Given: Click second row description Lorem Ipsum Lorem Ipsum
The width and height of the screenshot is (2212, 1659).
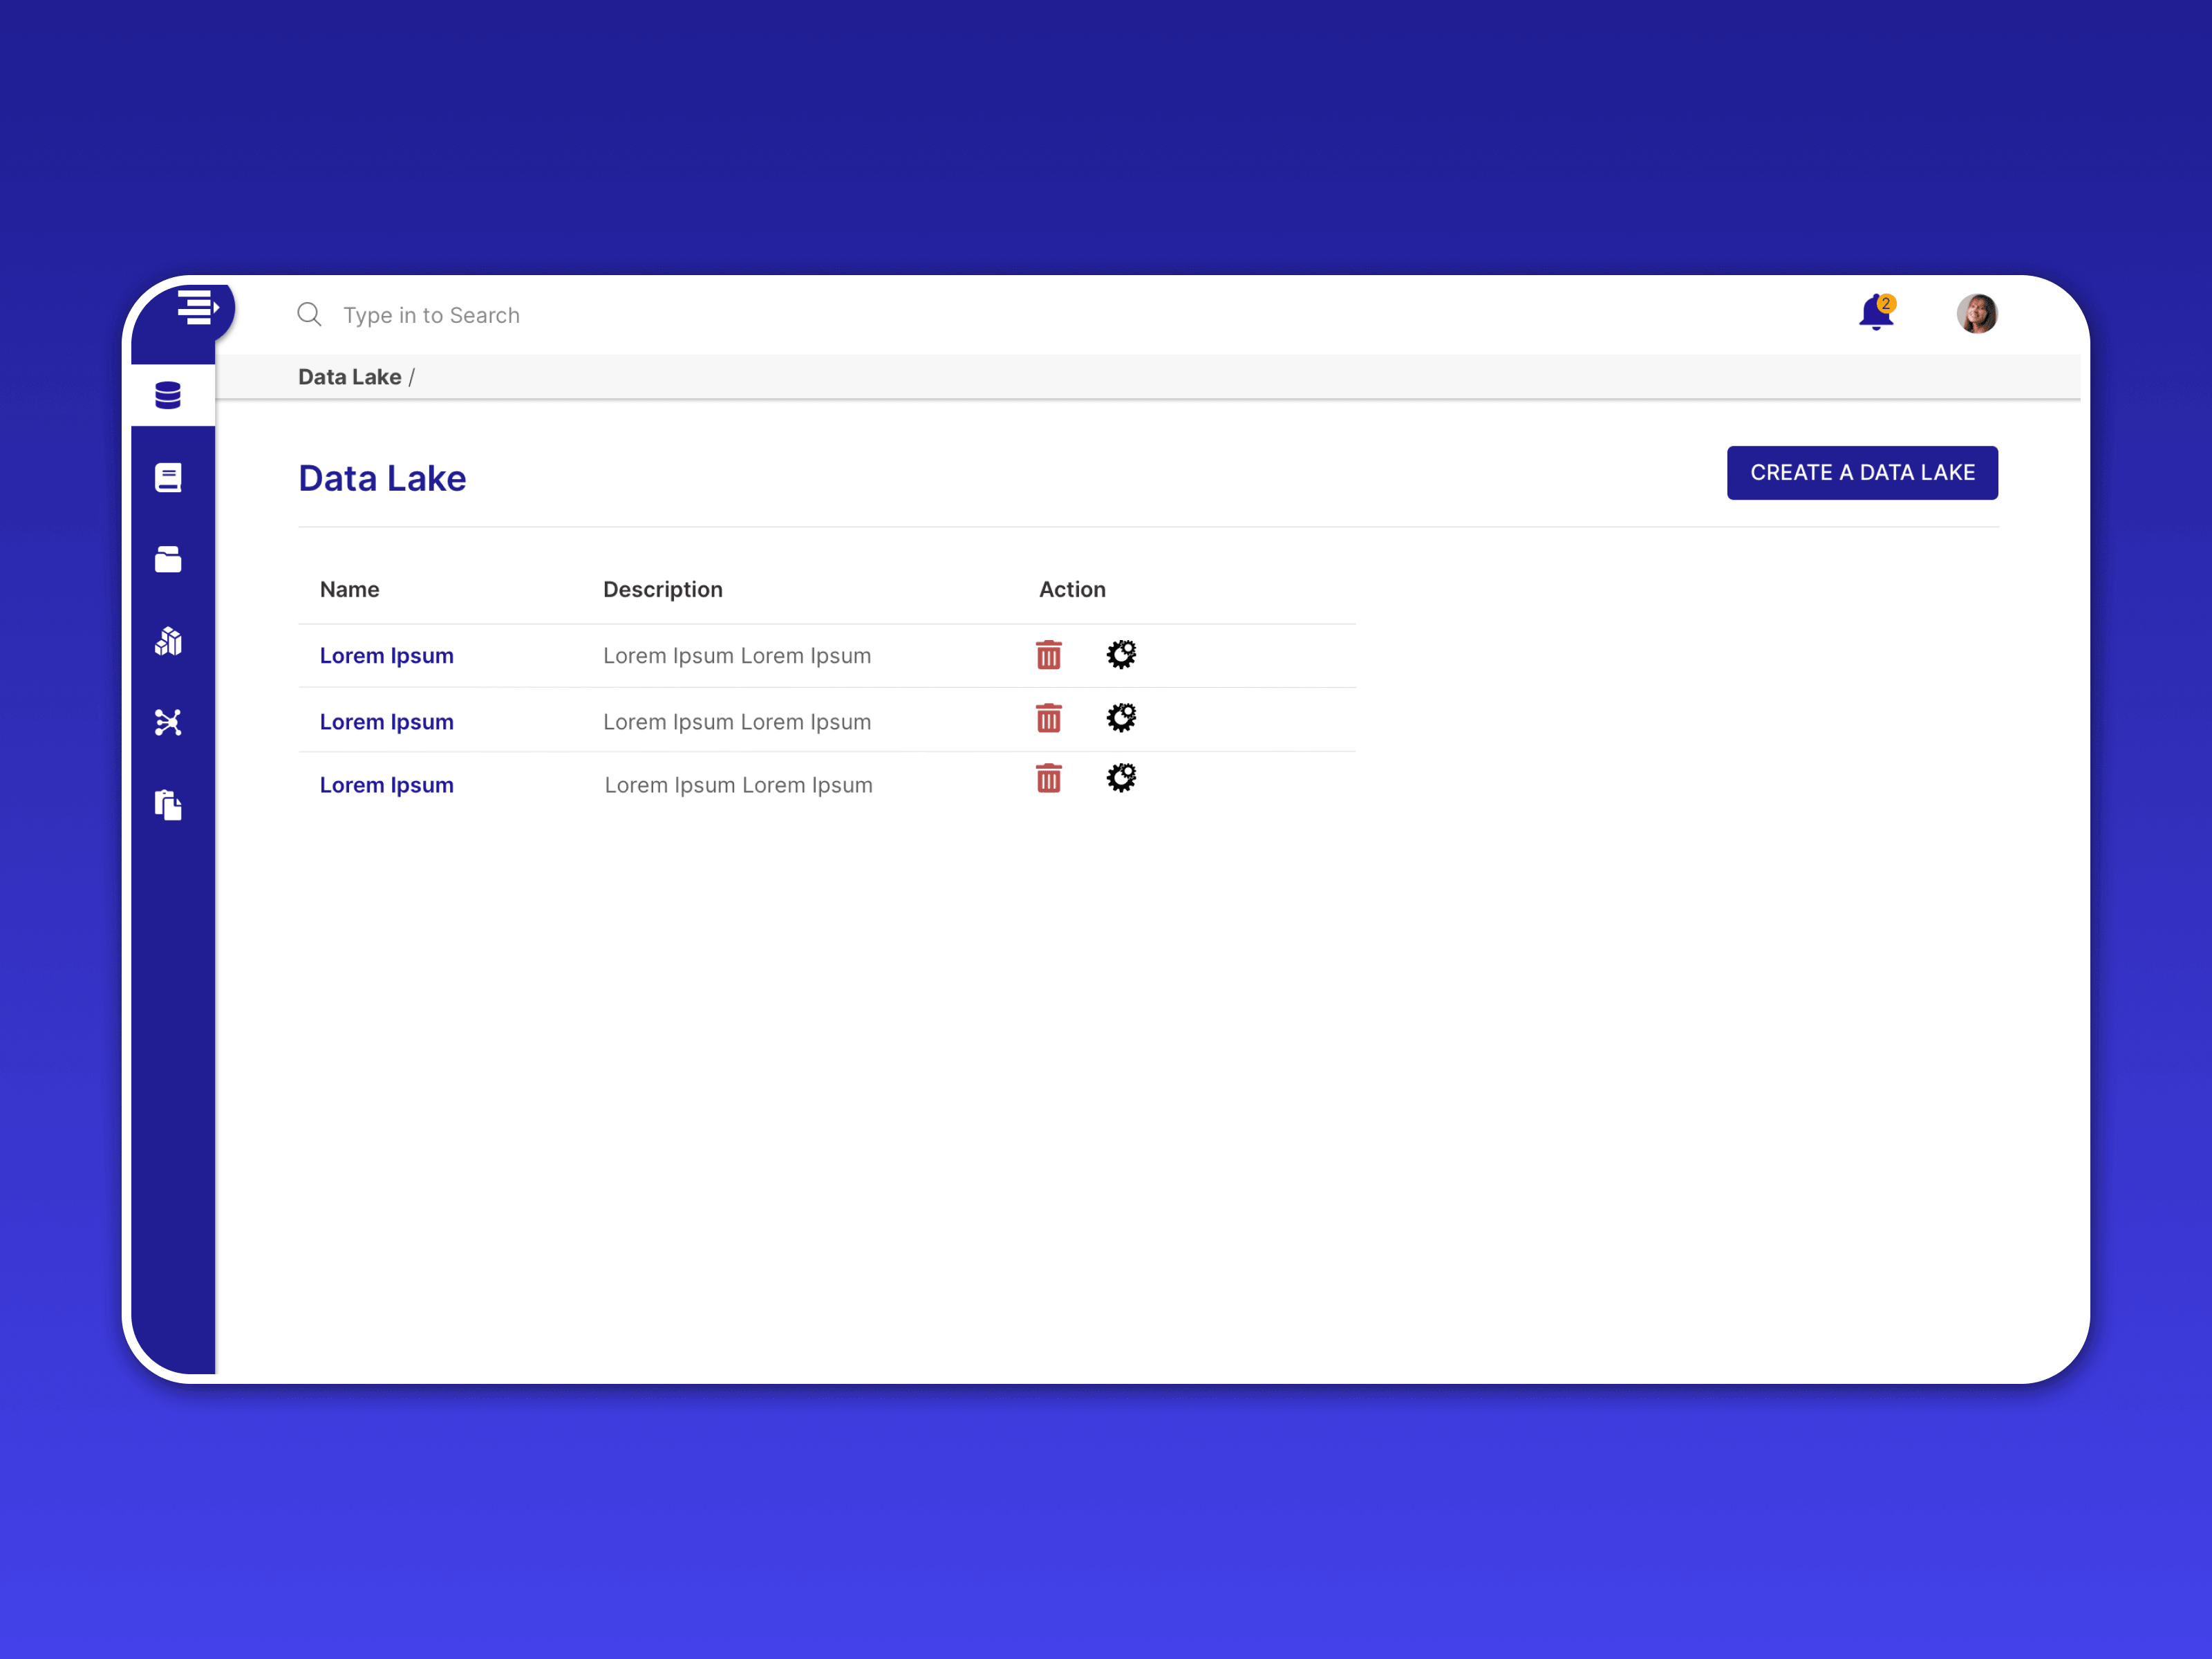Looking at the screenshot, I should click(x=737, y=722).
